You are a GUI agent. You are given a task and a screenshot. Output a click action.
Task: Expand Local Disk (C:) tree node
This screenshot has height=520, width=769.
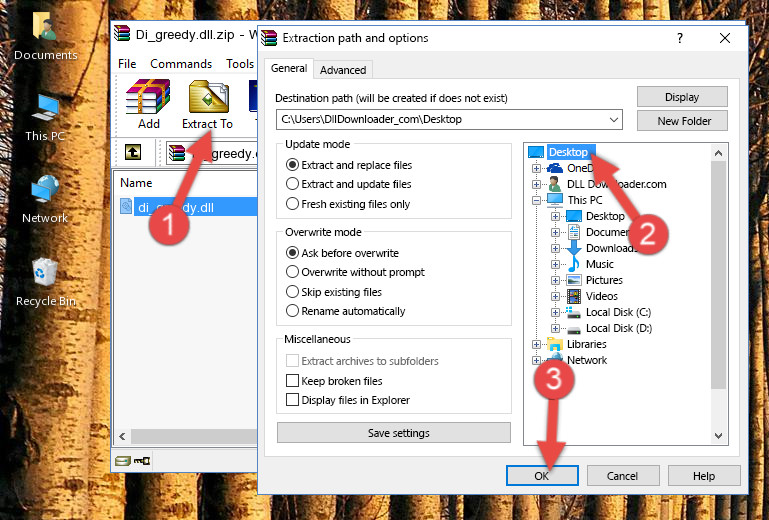point(555,312)
